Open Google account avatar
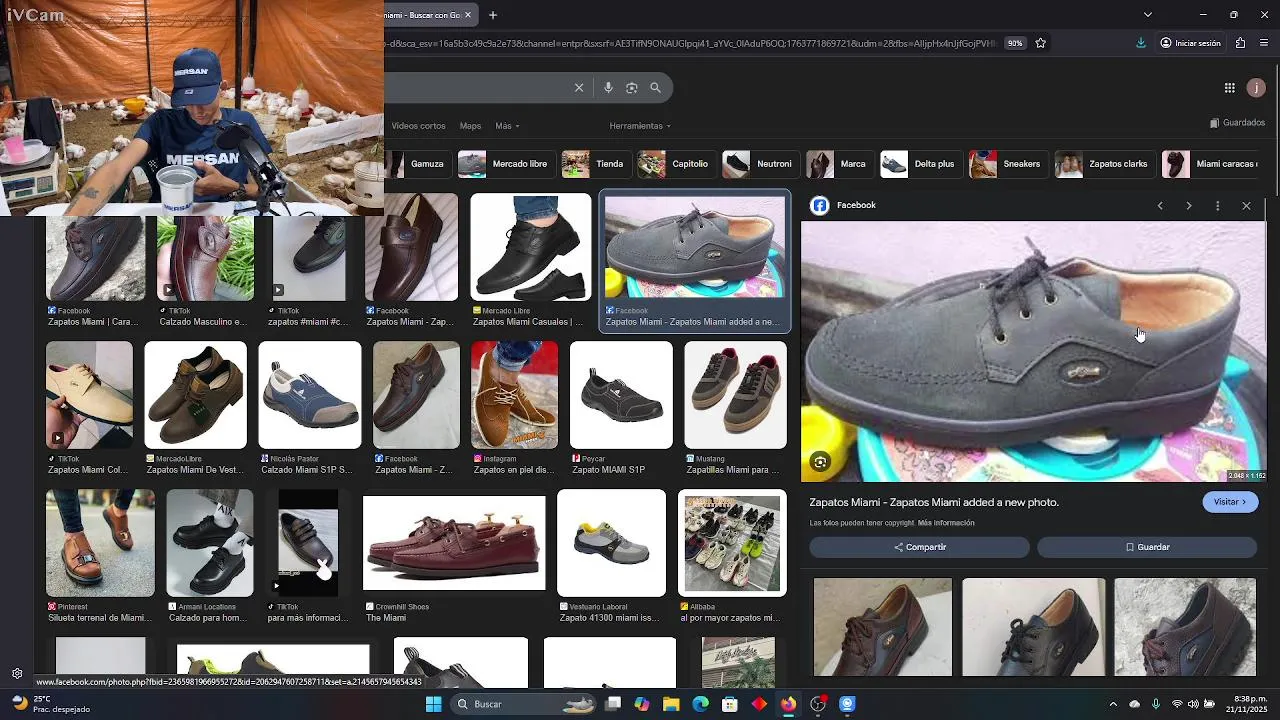The width and height of the screenshot is (1280, 720). click(x=1256, y=88)
